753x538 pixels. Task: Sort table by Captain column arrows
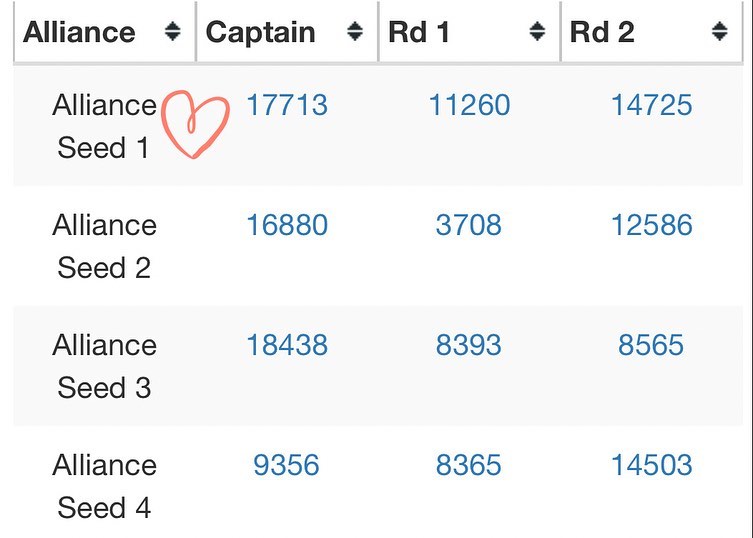(x=355, y=32)
